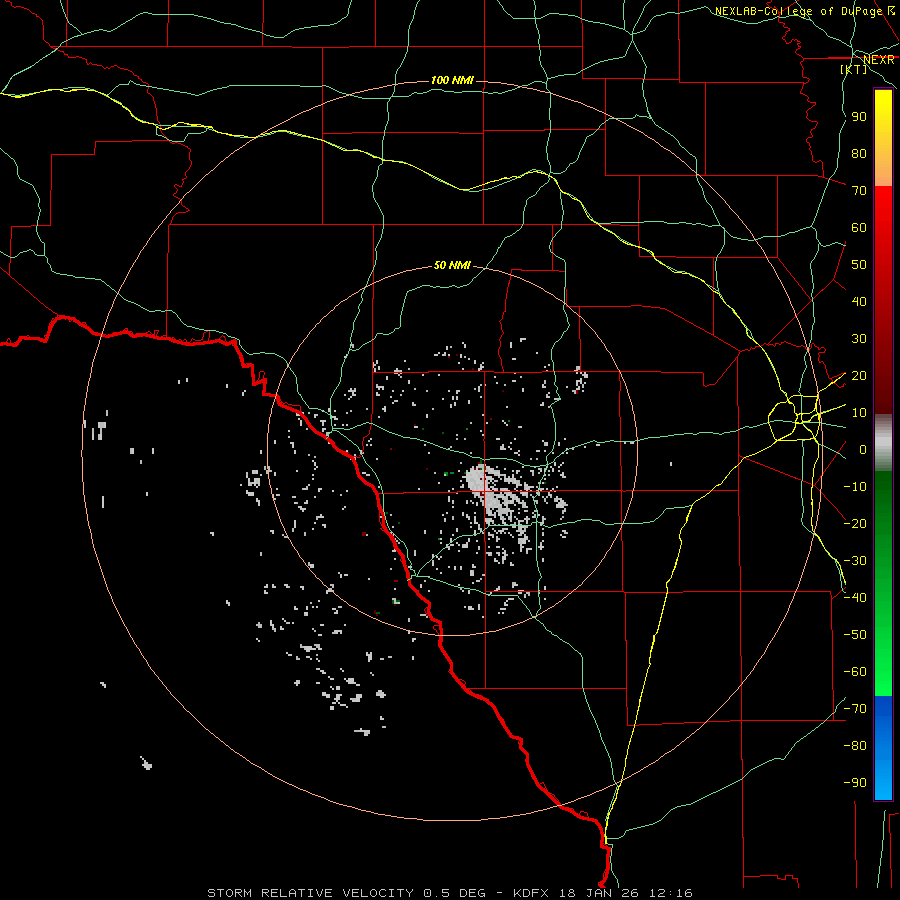900x900 pixels.
Task: Click the 50 NMI range ring label
Action: [x=452, y=265]
